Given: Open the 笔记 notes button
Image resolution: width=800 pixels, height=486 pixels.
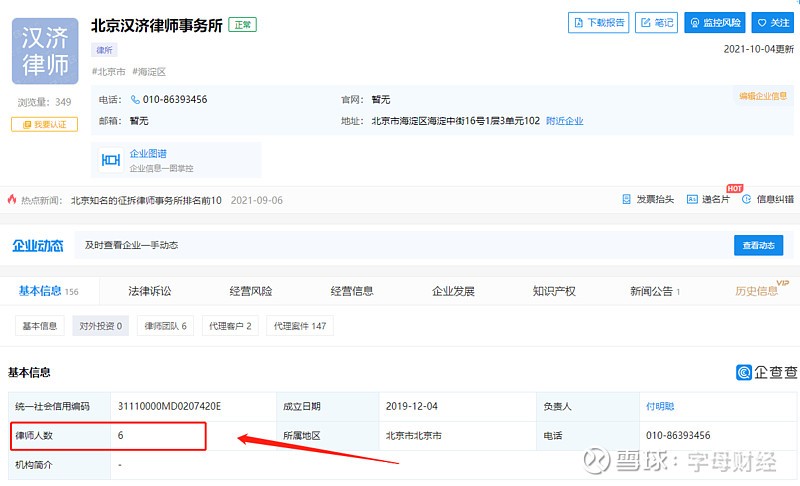Looking at the screenshot, I should 657,23.
